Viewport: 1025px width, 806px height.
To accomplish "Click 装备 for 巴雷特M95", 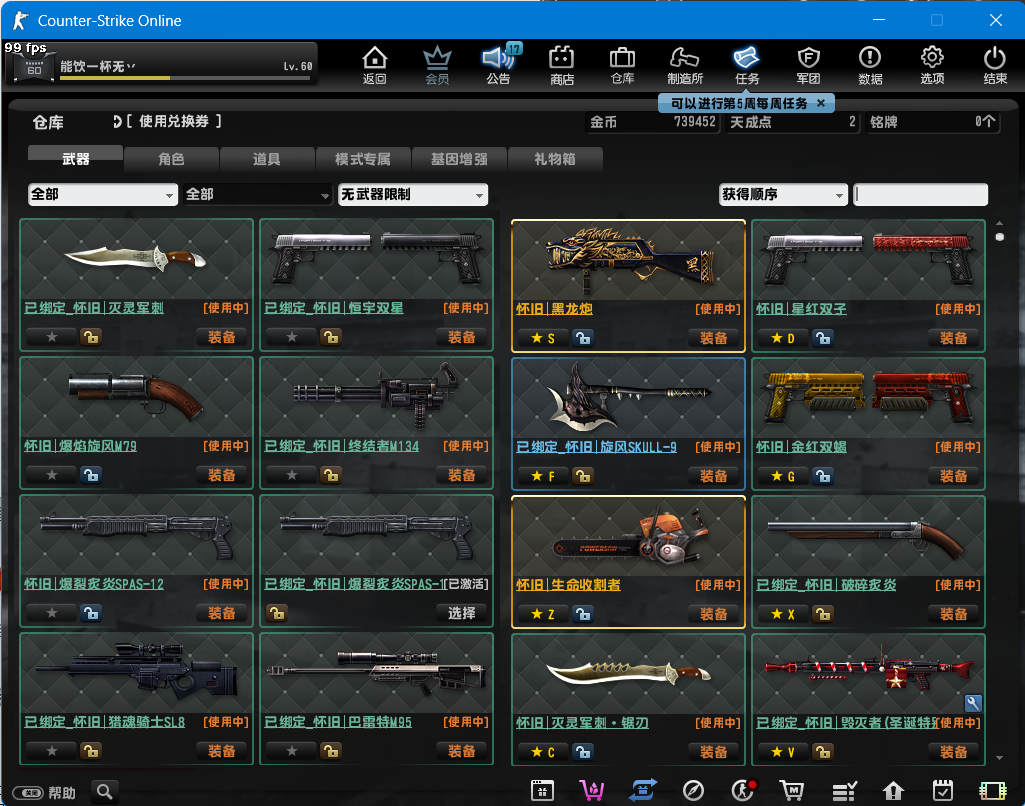I will pos(462,751).
